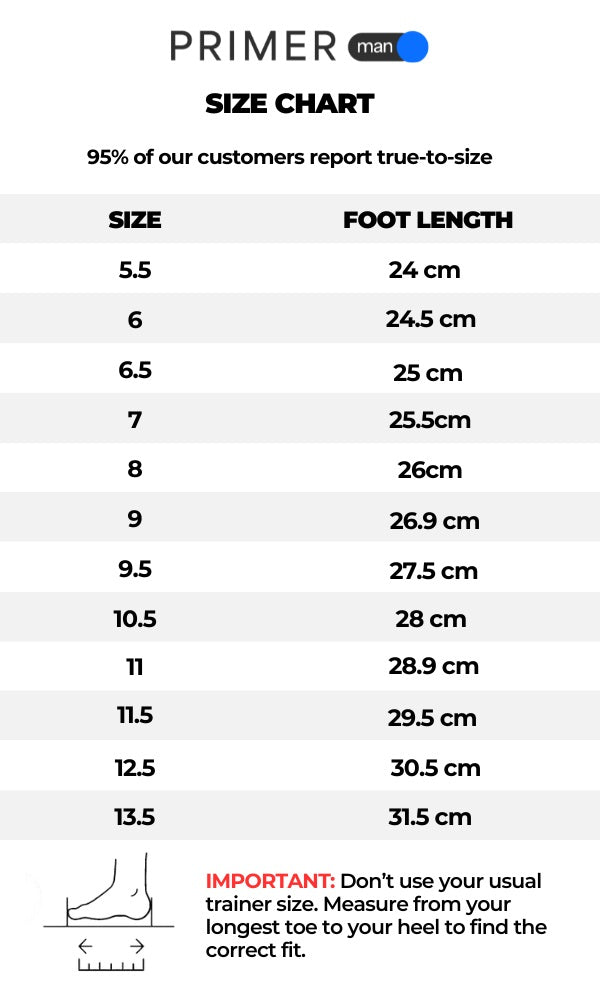Select the FOOT LENGTH column header

(x=428, y=220)
